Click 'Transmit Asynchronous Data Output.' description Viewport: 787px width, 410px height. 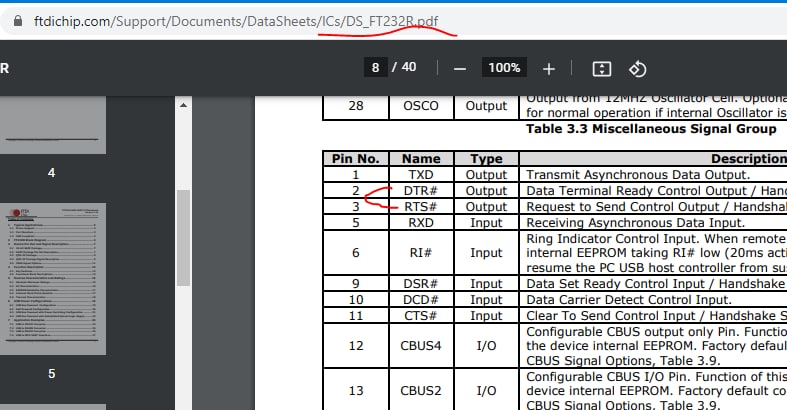click(638, 175)
